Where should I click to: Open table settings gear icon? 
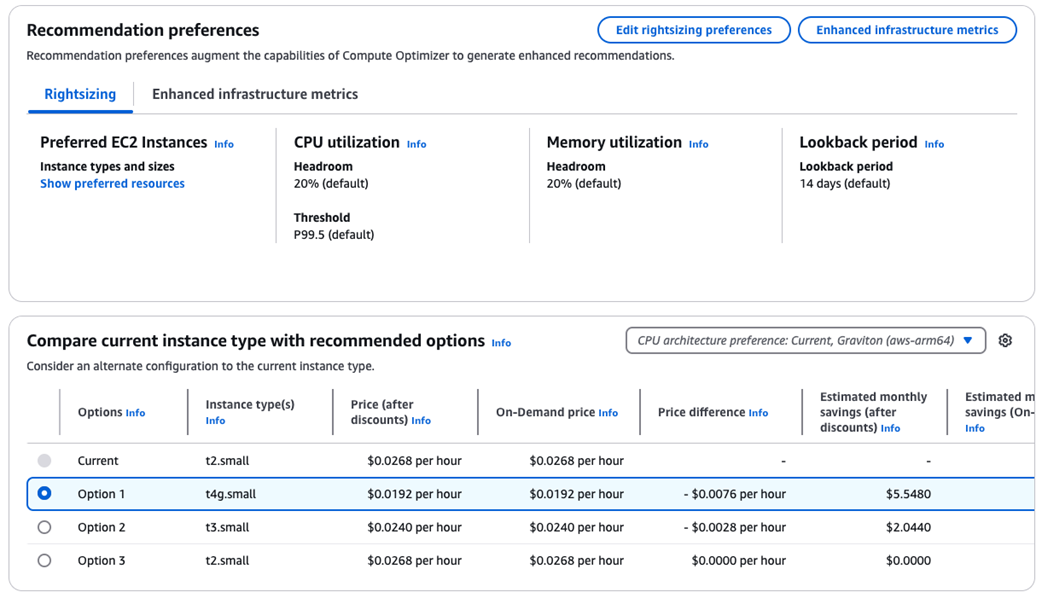coord(1005,341)
